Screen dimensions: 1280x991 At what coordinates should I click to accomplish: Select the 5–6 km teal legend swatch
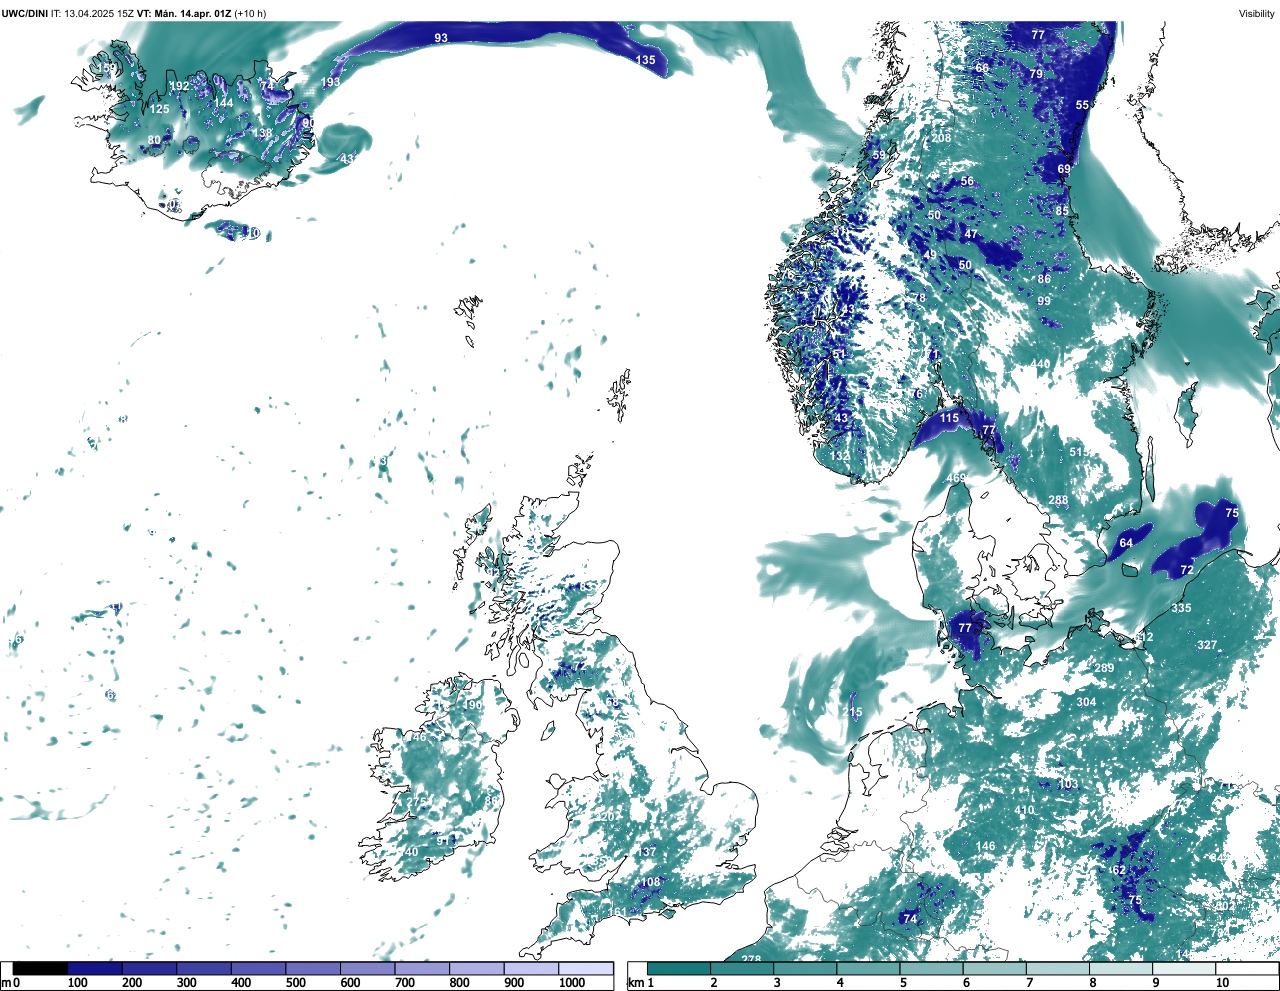click(932, 969)
